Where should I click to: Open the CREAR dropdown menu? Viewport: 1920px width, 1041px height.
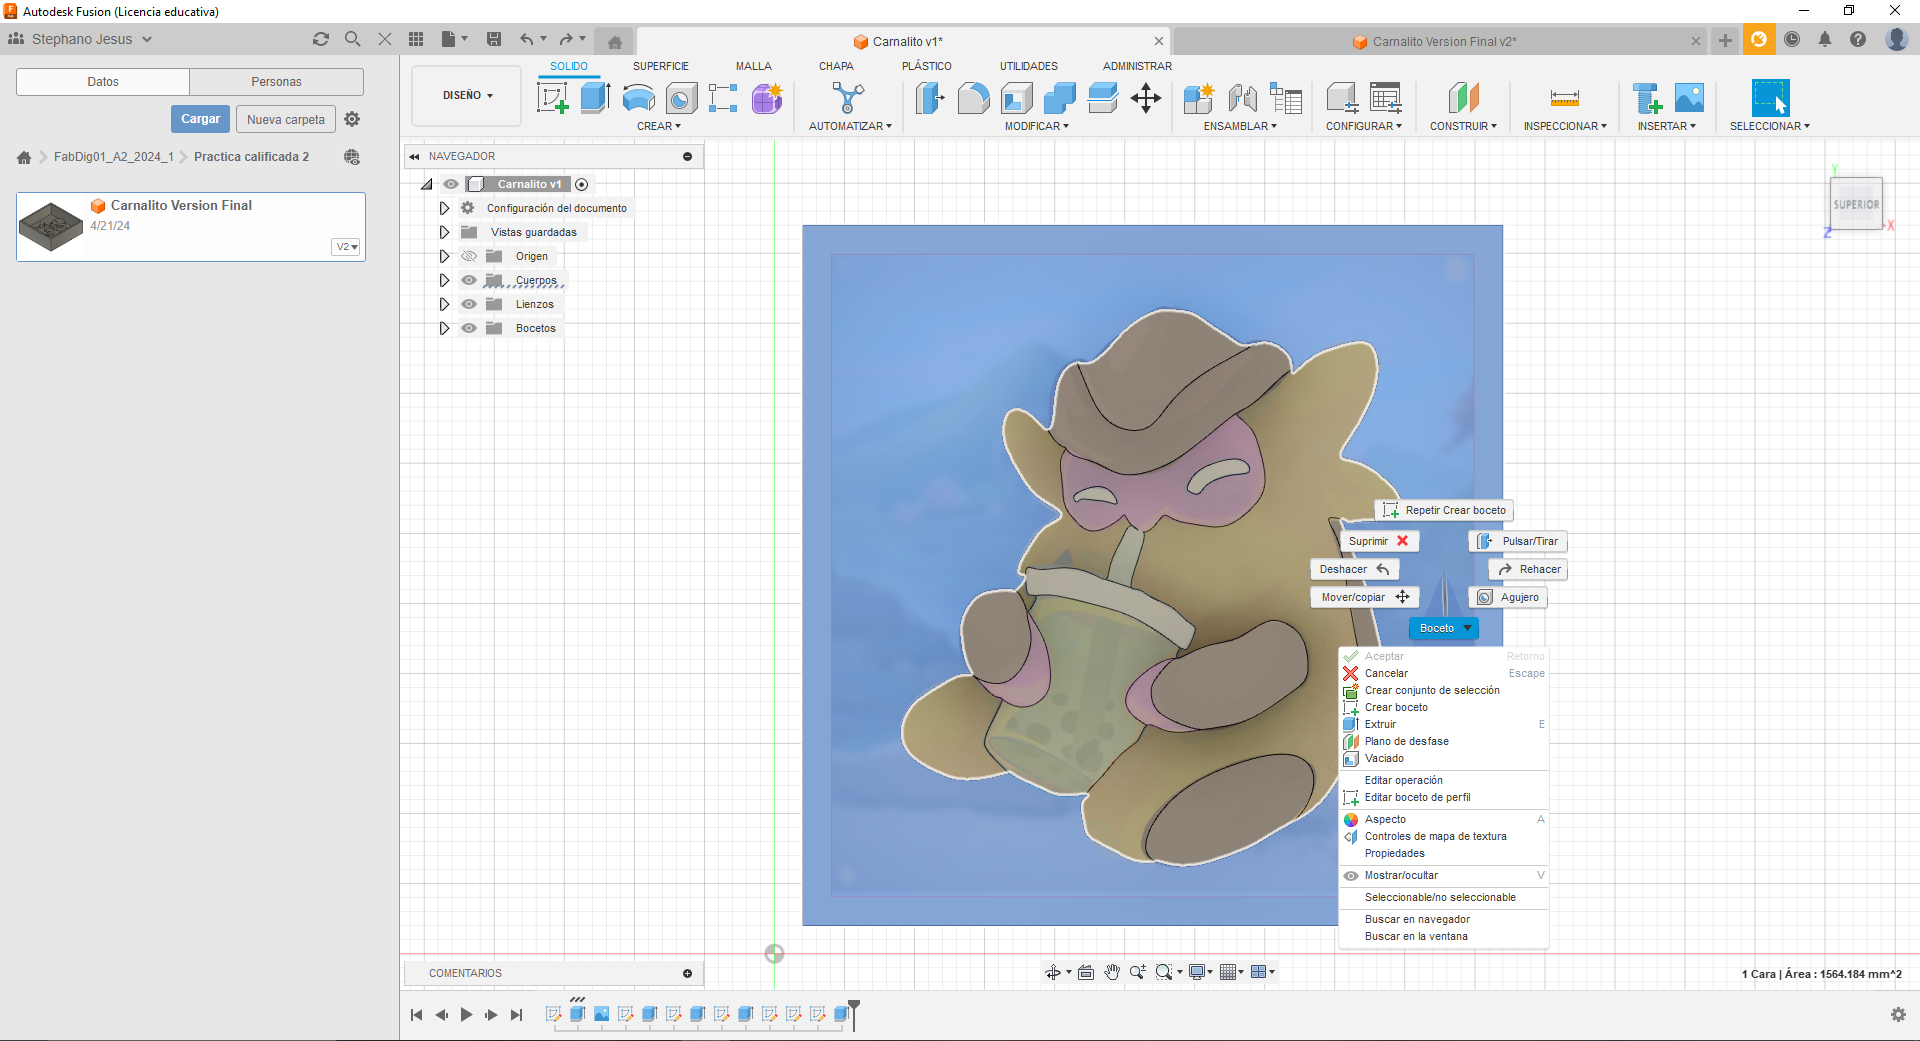[x=659, y=126]
